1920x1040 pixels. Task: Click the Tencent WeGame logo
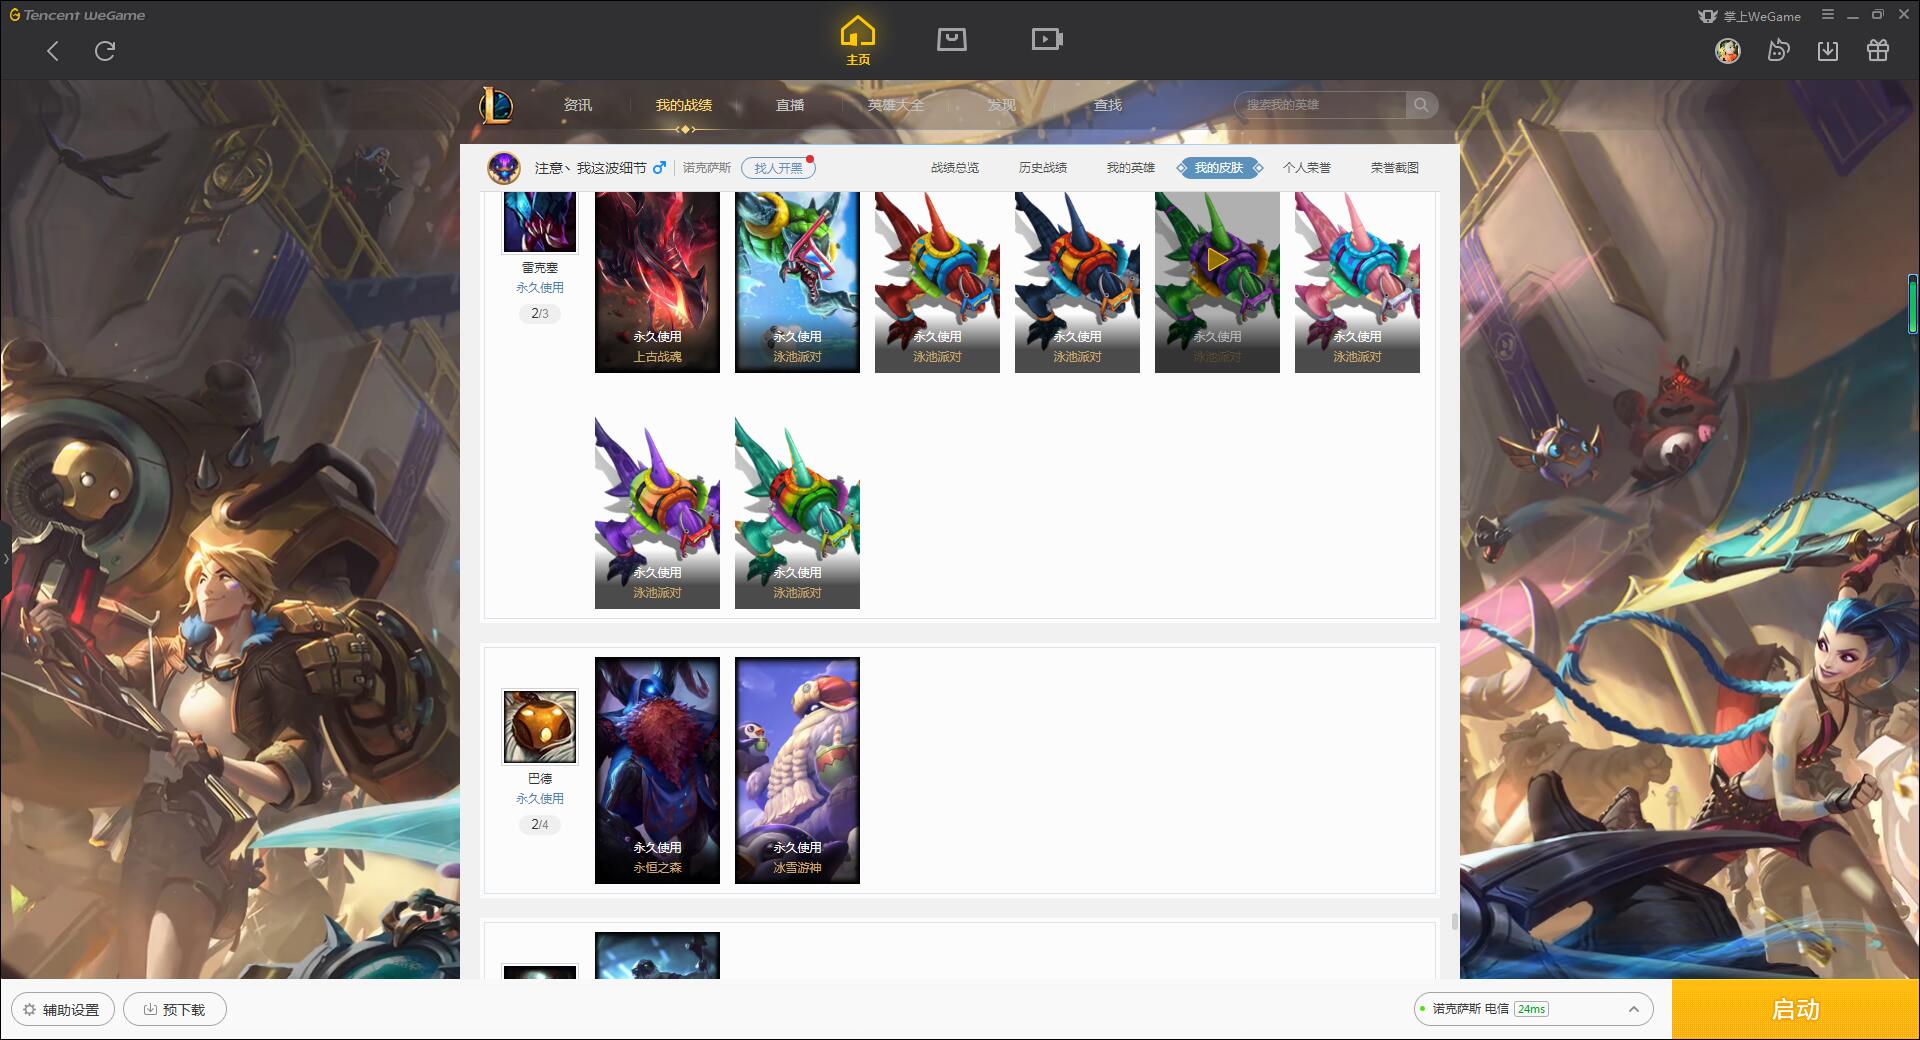tap(77, 15)
